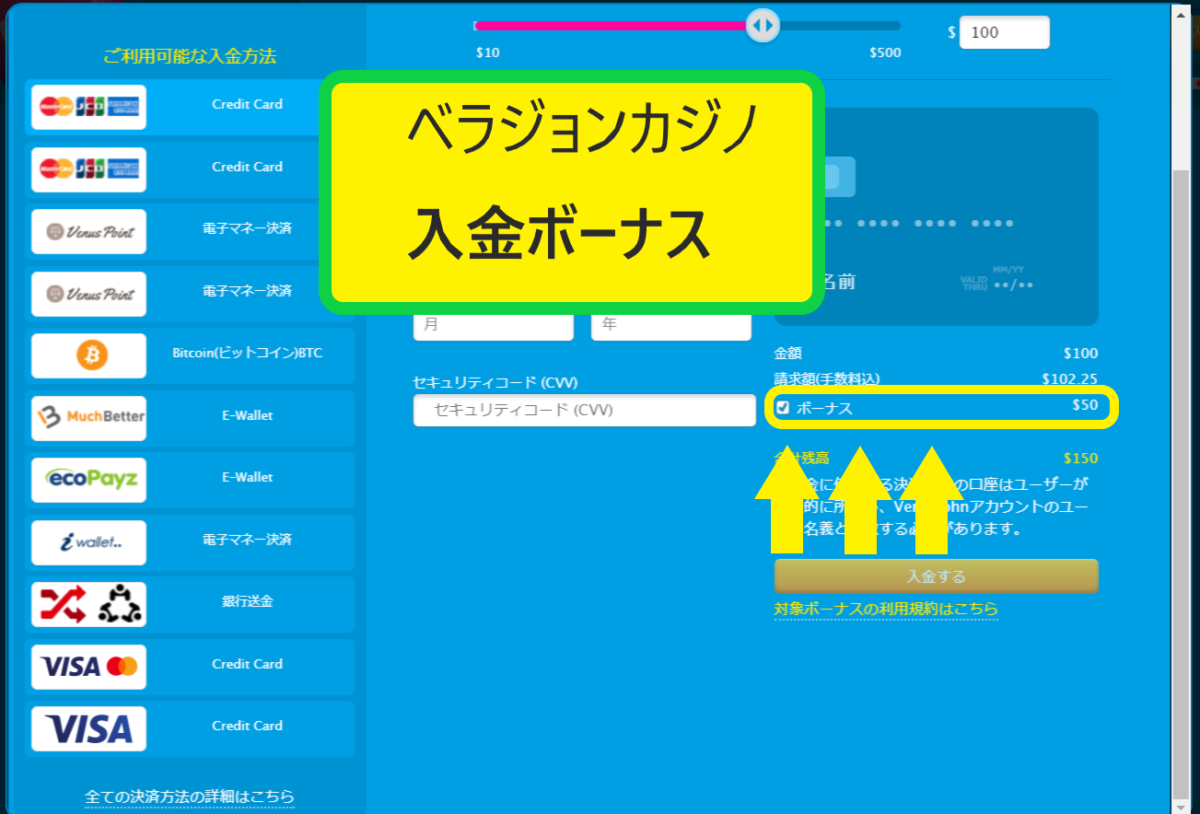The height and width of the screenshot is (814, 1200).
Task: Click the $500 slider maximum label
Action: tap(885, 53)
